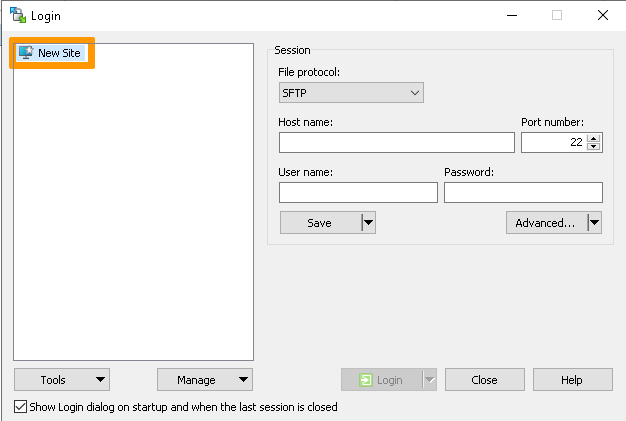626x421 pixels.
Task: Click the WinSCP icon in title bar
Action: [x=18, y=15]
